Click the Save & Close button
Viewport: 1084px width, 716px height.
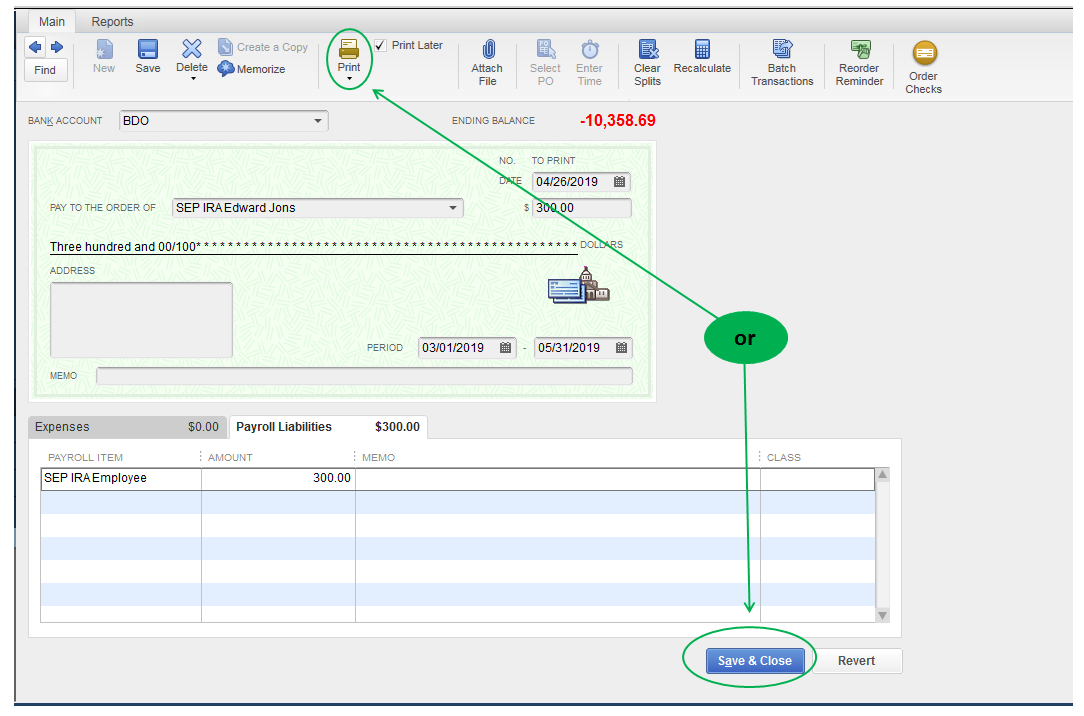[x=755, y=661]
